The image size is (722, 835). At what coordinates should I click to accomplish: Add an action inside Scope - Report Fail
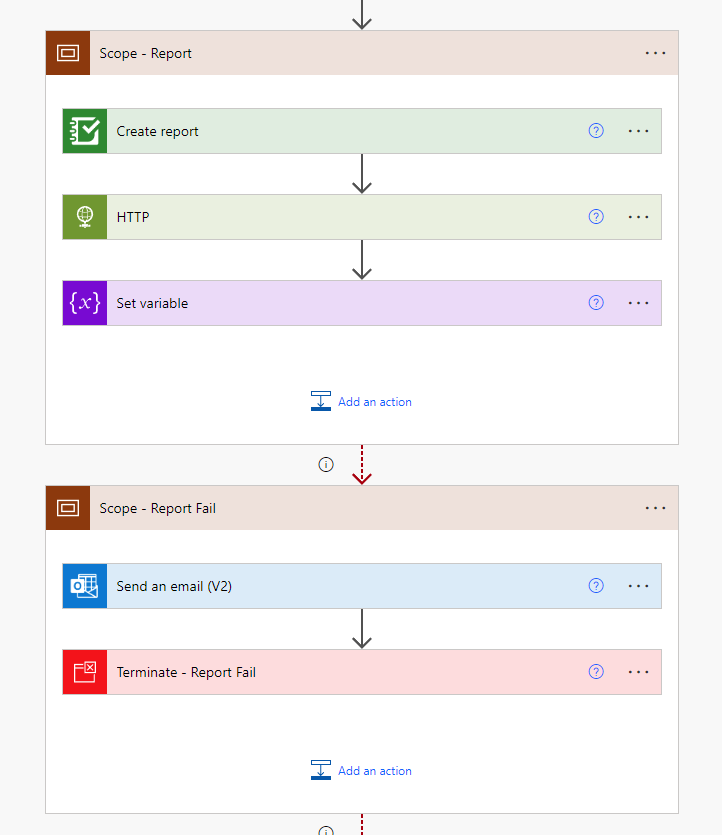[x=362, y=771]
